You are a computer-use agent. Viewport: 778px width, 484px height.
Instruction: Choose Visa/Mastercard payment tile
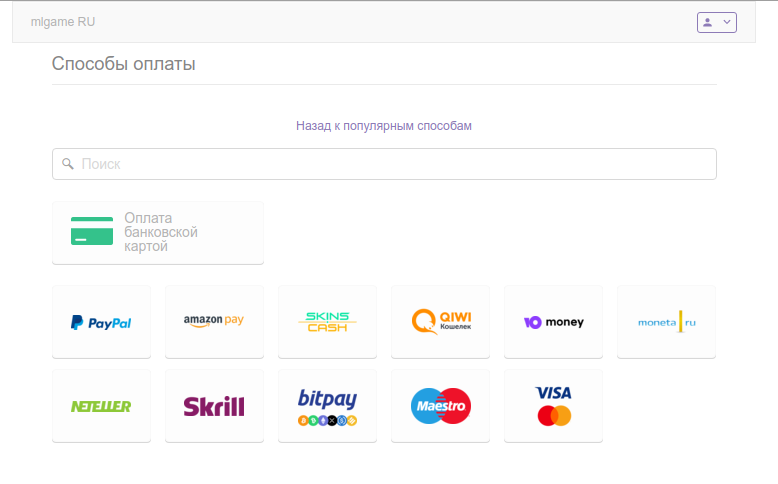point(553,406)
